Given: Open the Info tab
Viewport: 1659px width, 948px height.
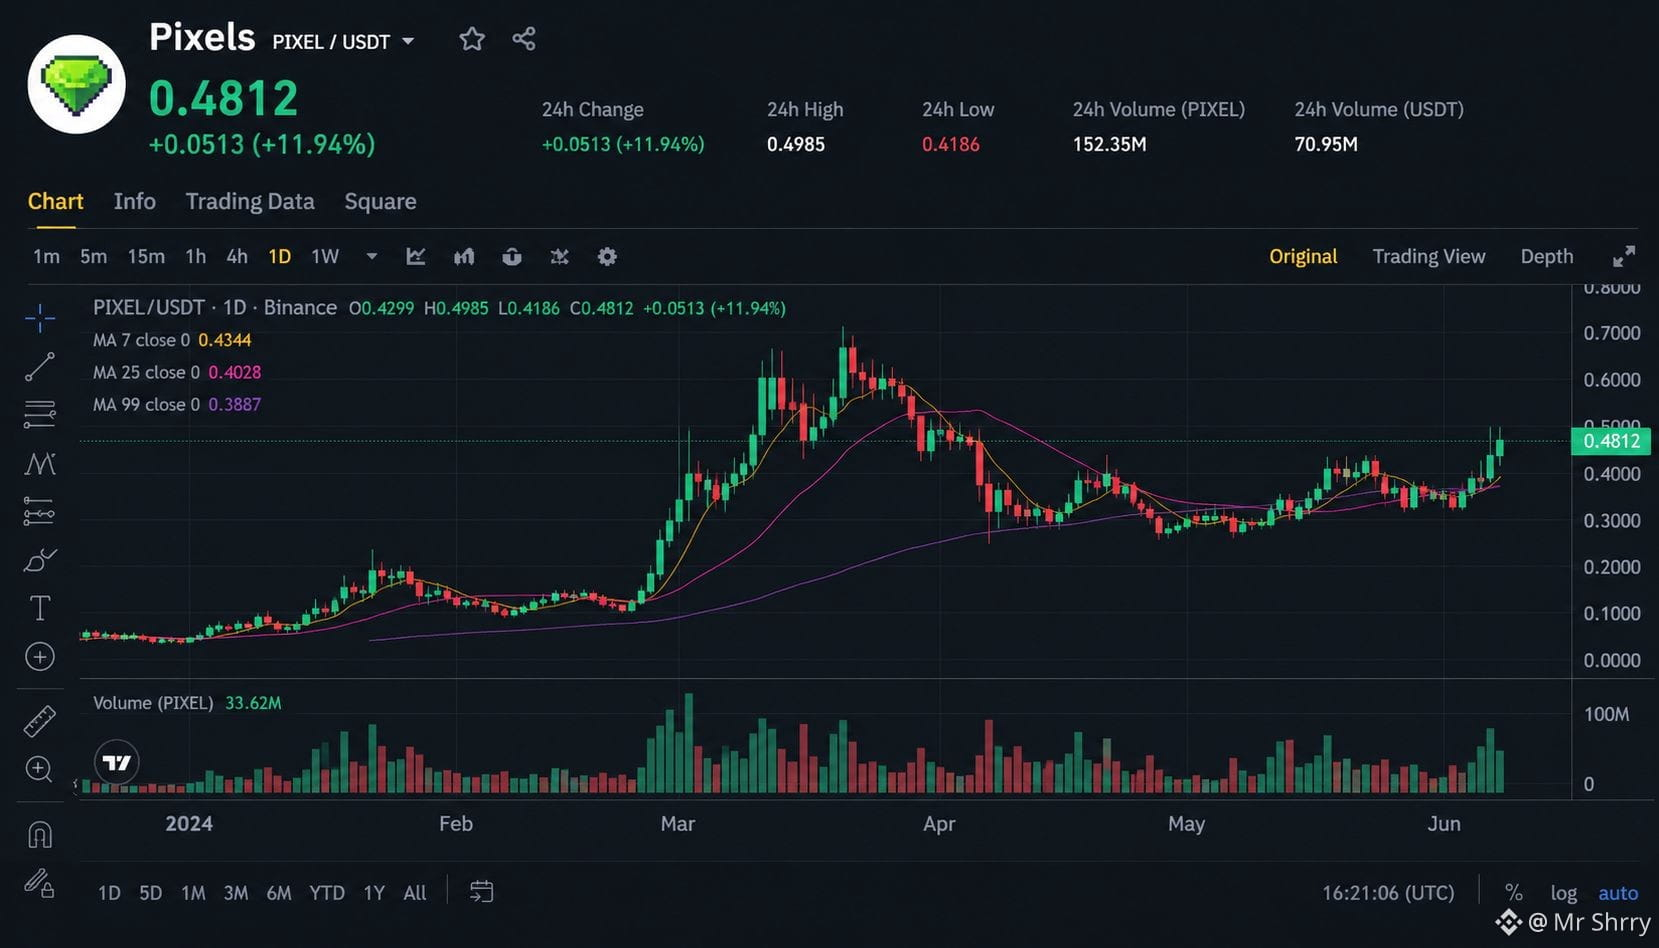Looking at the screenshot, I should coord(135,201).
